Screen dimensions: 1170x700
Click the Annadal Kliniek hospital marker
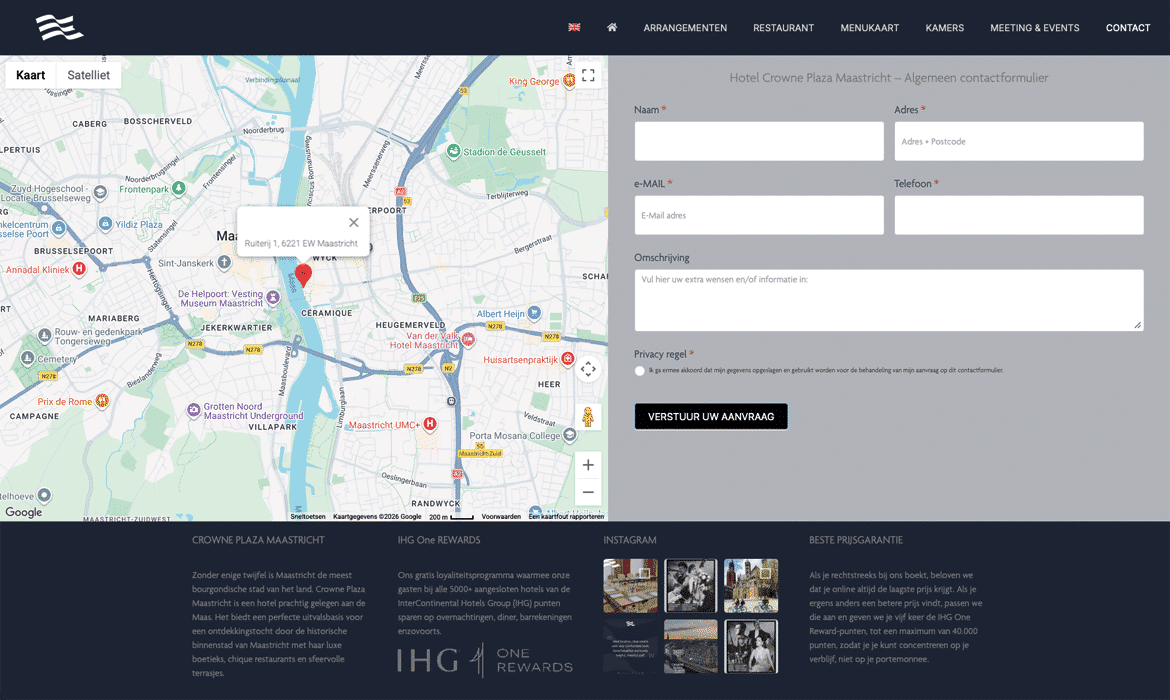(79, 269)
